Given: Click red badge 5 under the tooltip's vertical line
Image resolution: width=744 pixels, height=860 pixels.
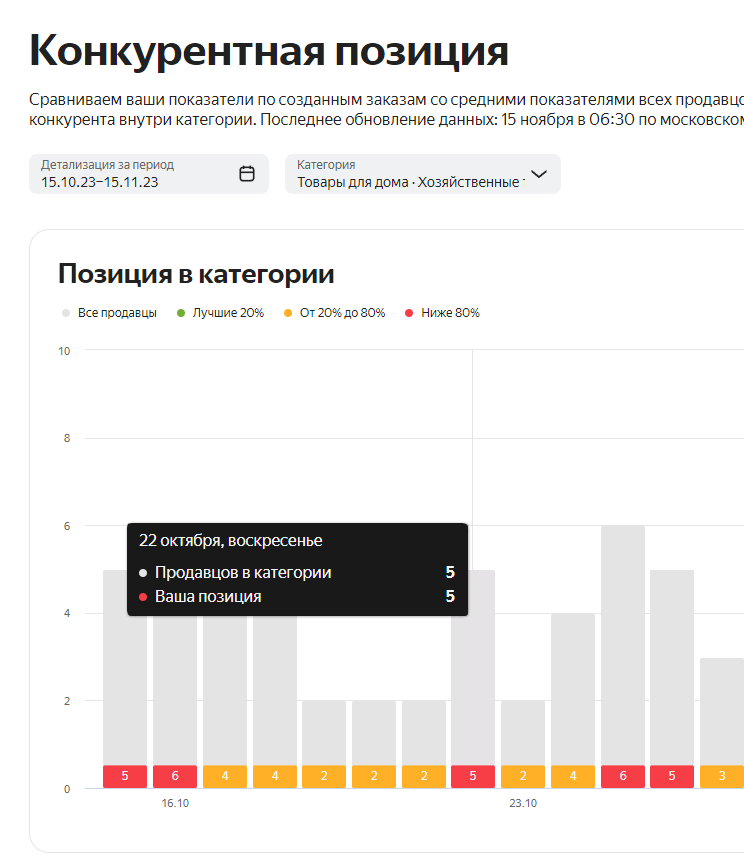Looking at the screenshot, I should pos(473,776).
